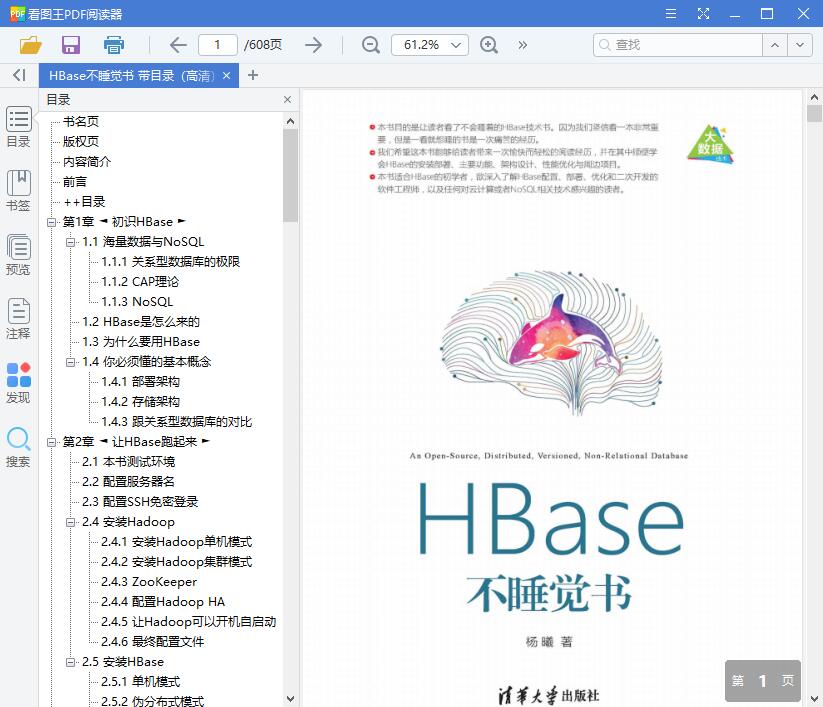Click the outline scroll down arrow

(290, 699)
